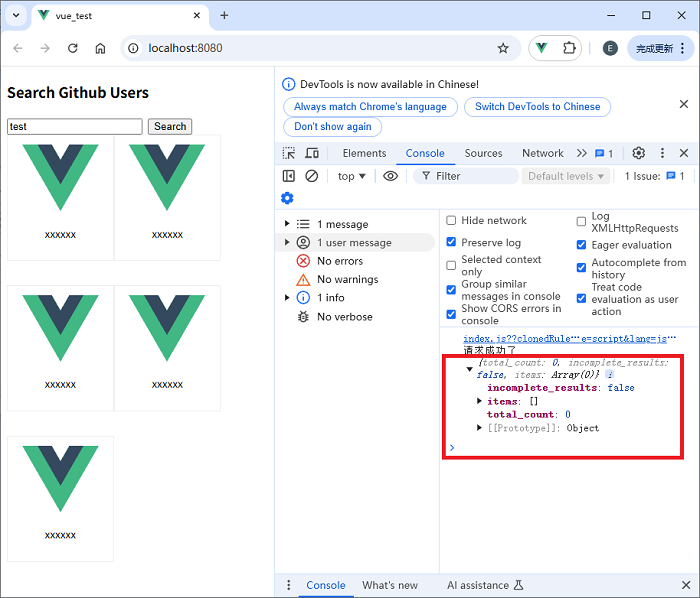
Task: Click the inspect element picker icon
Action: coord(289,153)
